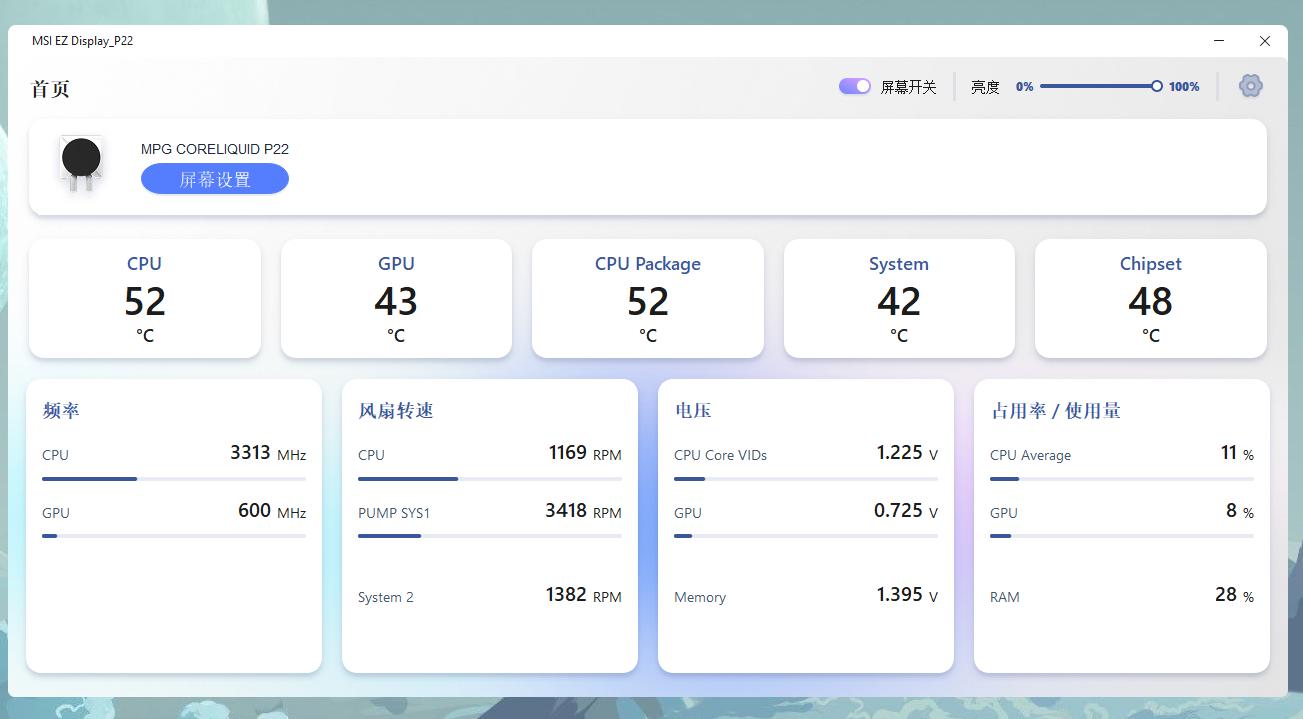The width and height of the screenshot is (1303, 719).
Task: Select the System temperature card
Action: pos(899,298)
